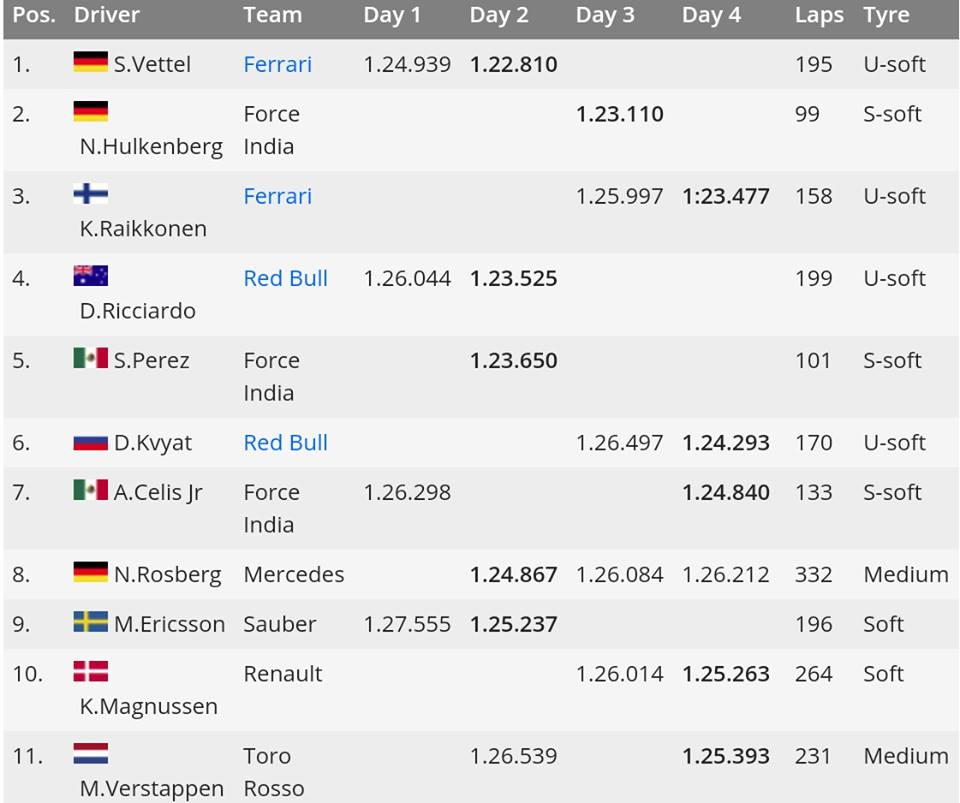960x803 pixels.
Task: Click the German flag beside N.Rosberg
Action: click(90, 573)
